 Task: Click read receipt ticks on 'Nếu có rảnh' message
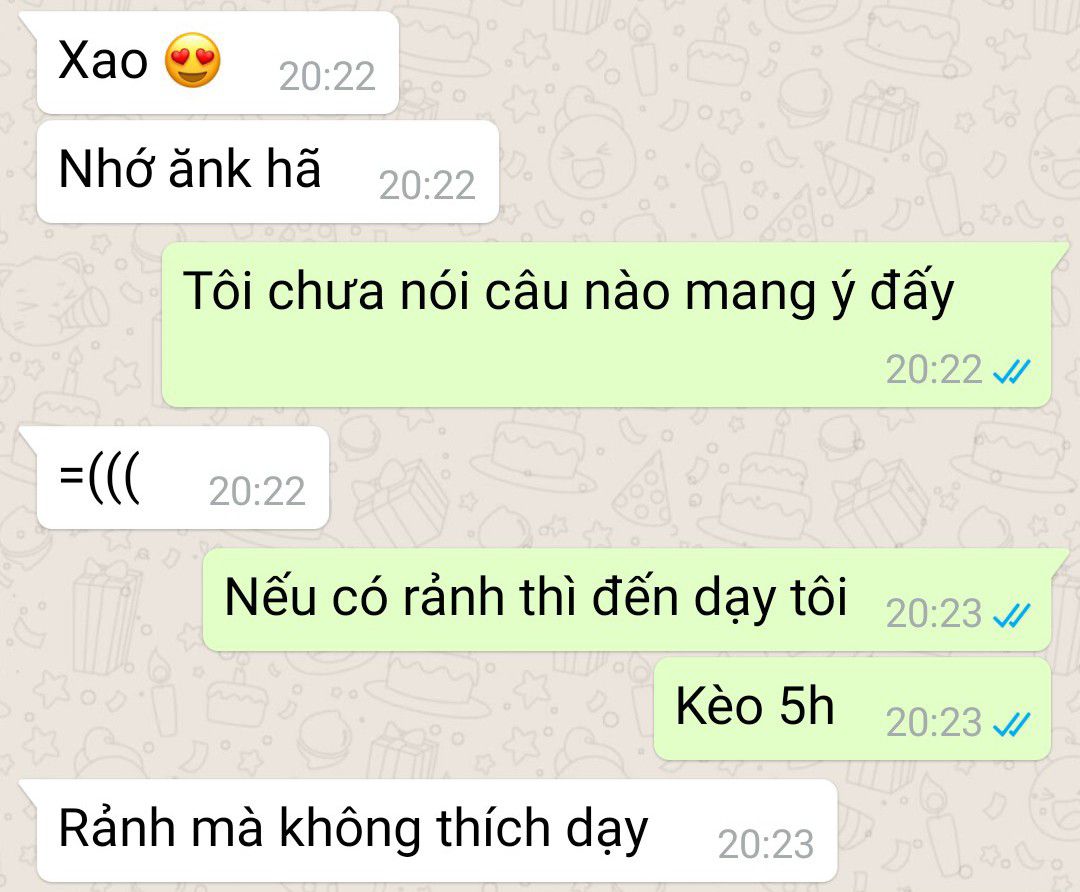[1011, 614]
